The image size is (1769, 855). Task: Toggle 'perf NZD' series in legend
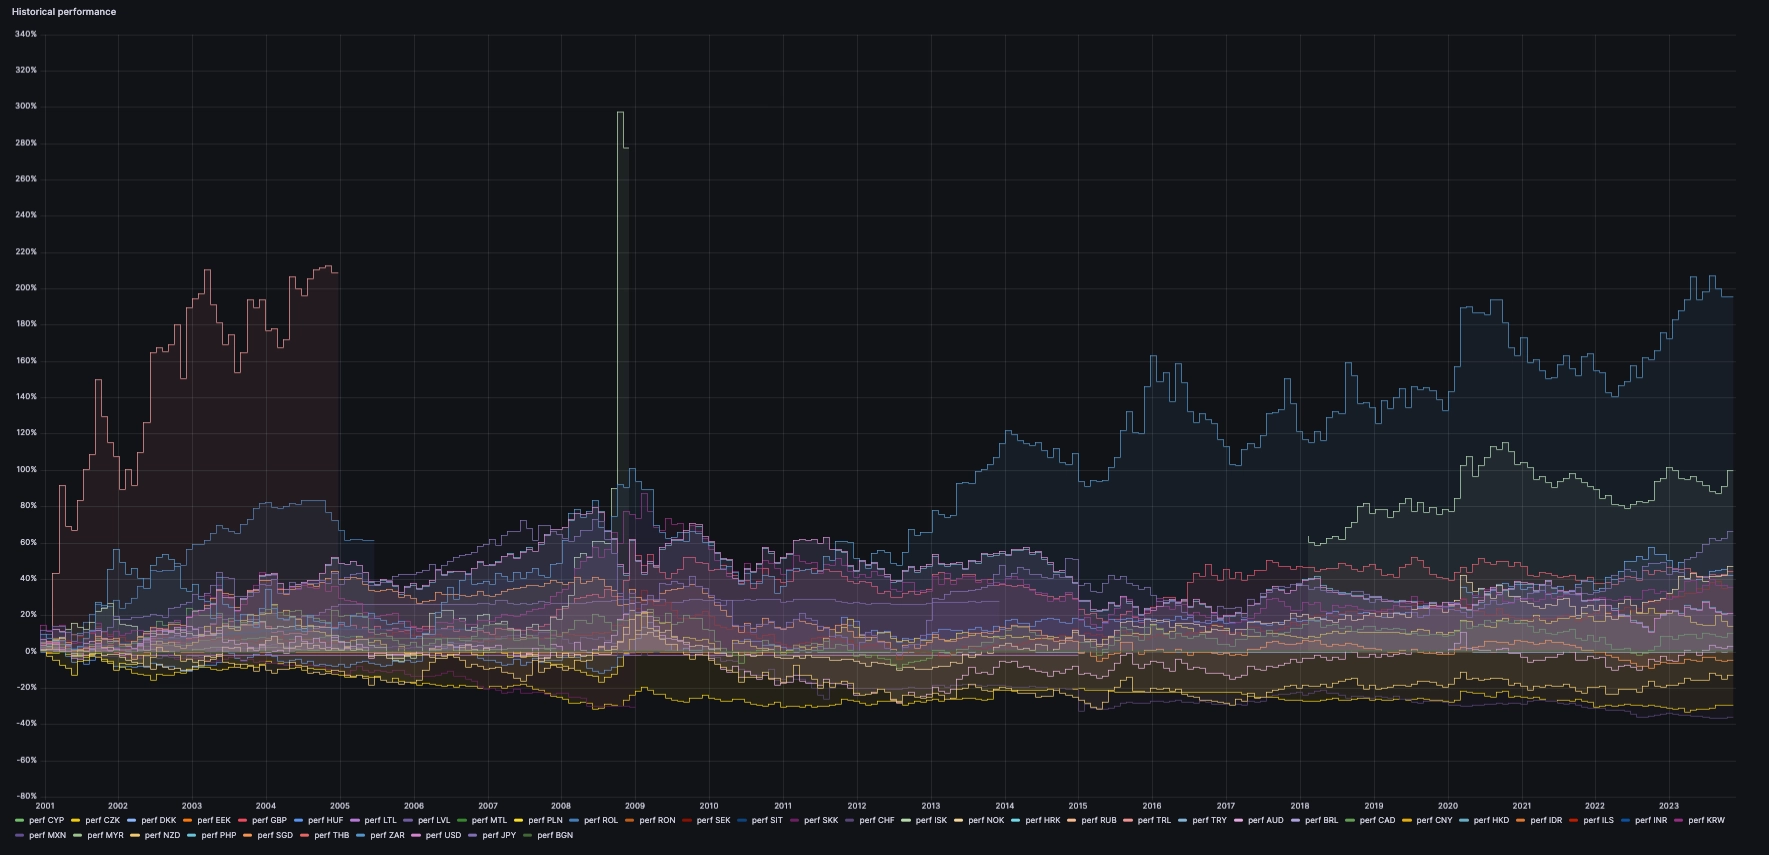click(162, 835)
